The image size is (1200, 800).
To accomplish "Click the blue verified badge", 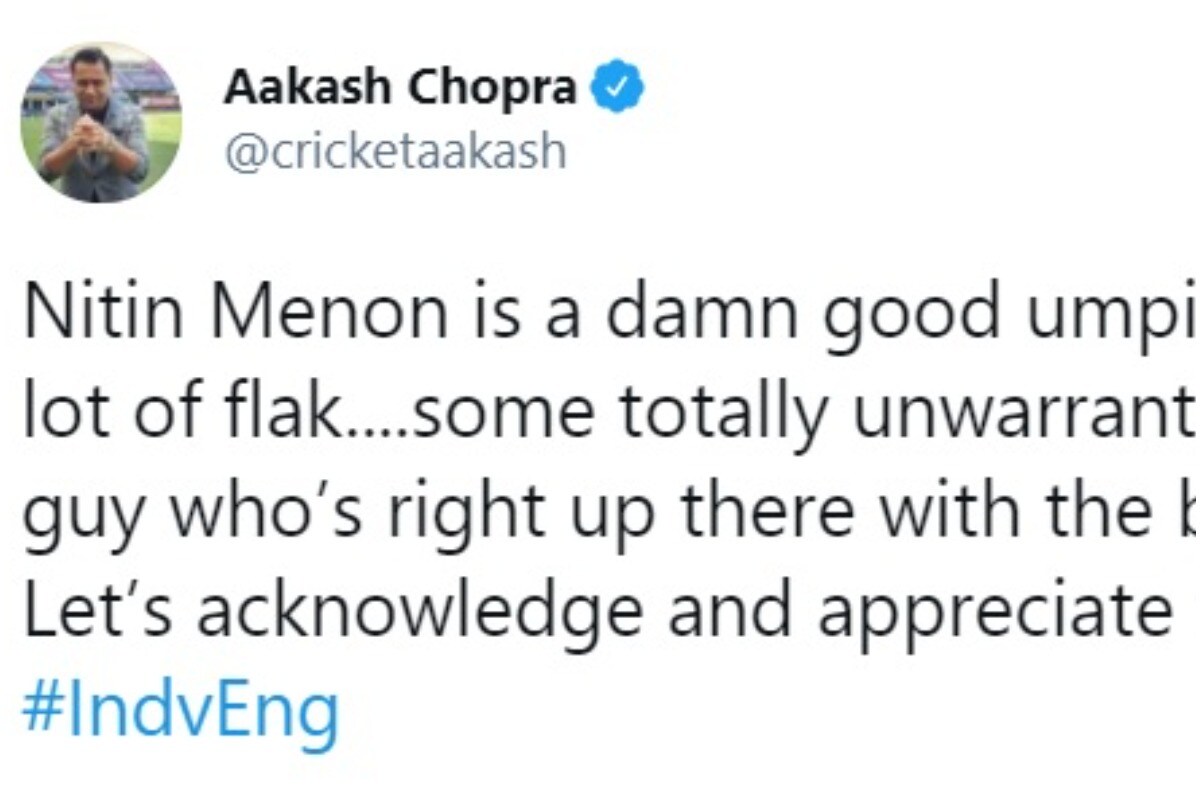I will [x=619, y=91].
